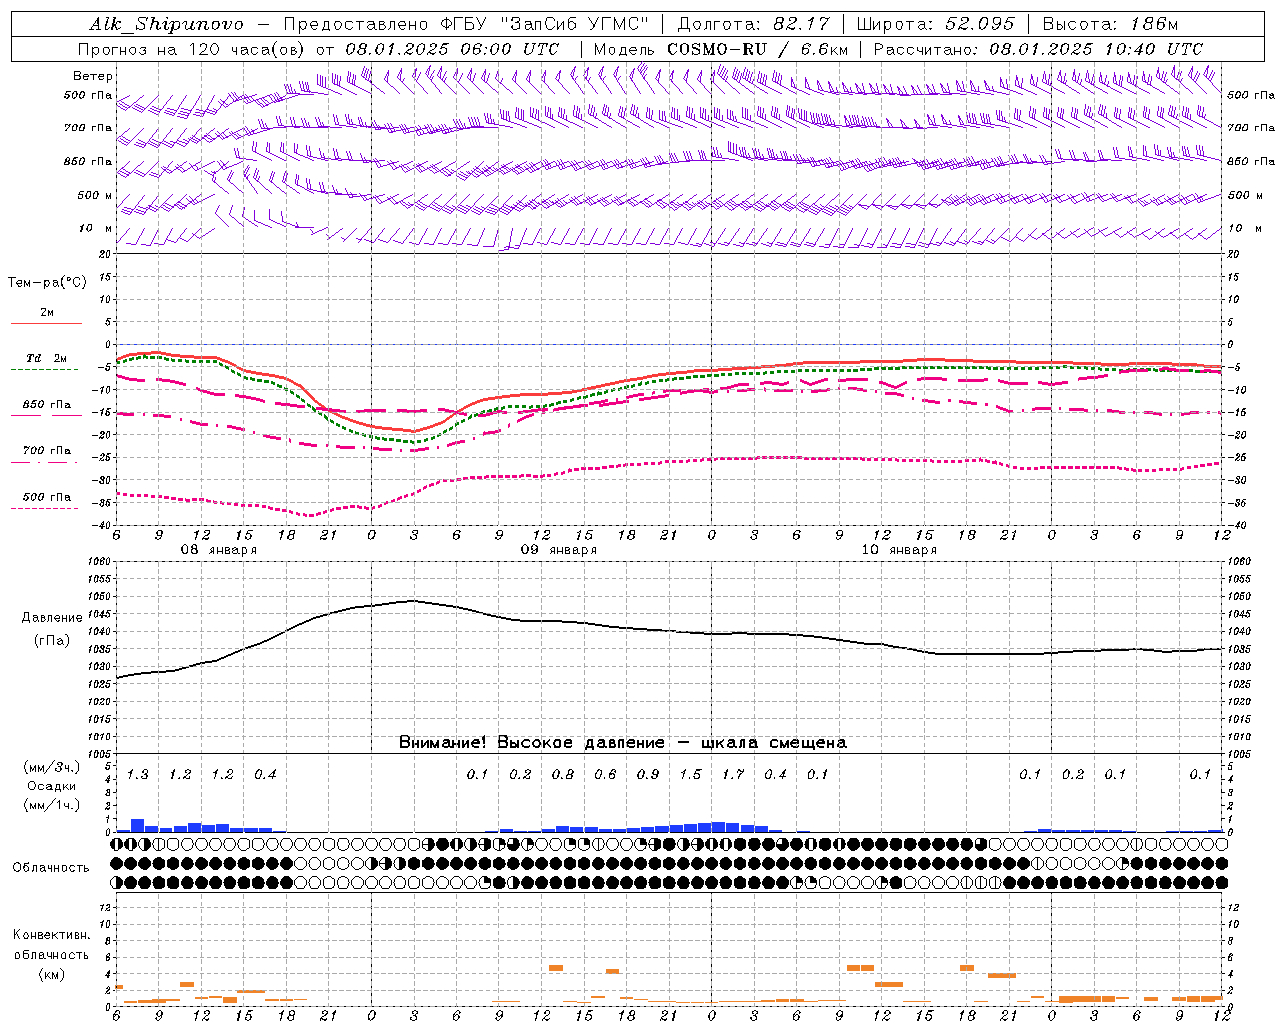Viewport: 1280px width, 1024px height.
Task: Click the 'Конвективн.' convective cloudiness label
Action: (51, 935)
